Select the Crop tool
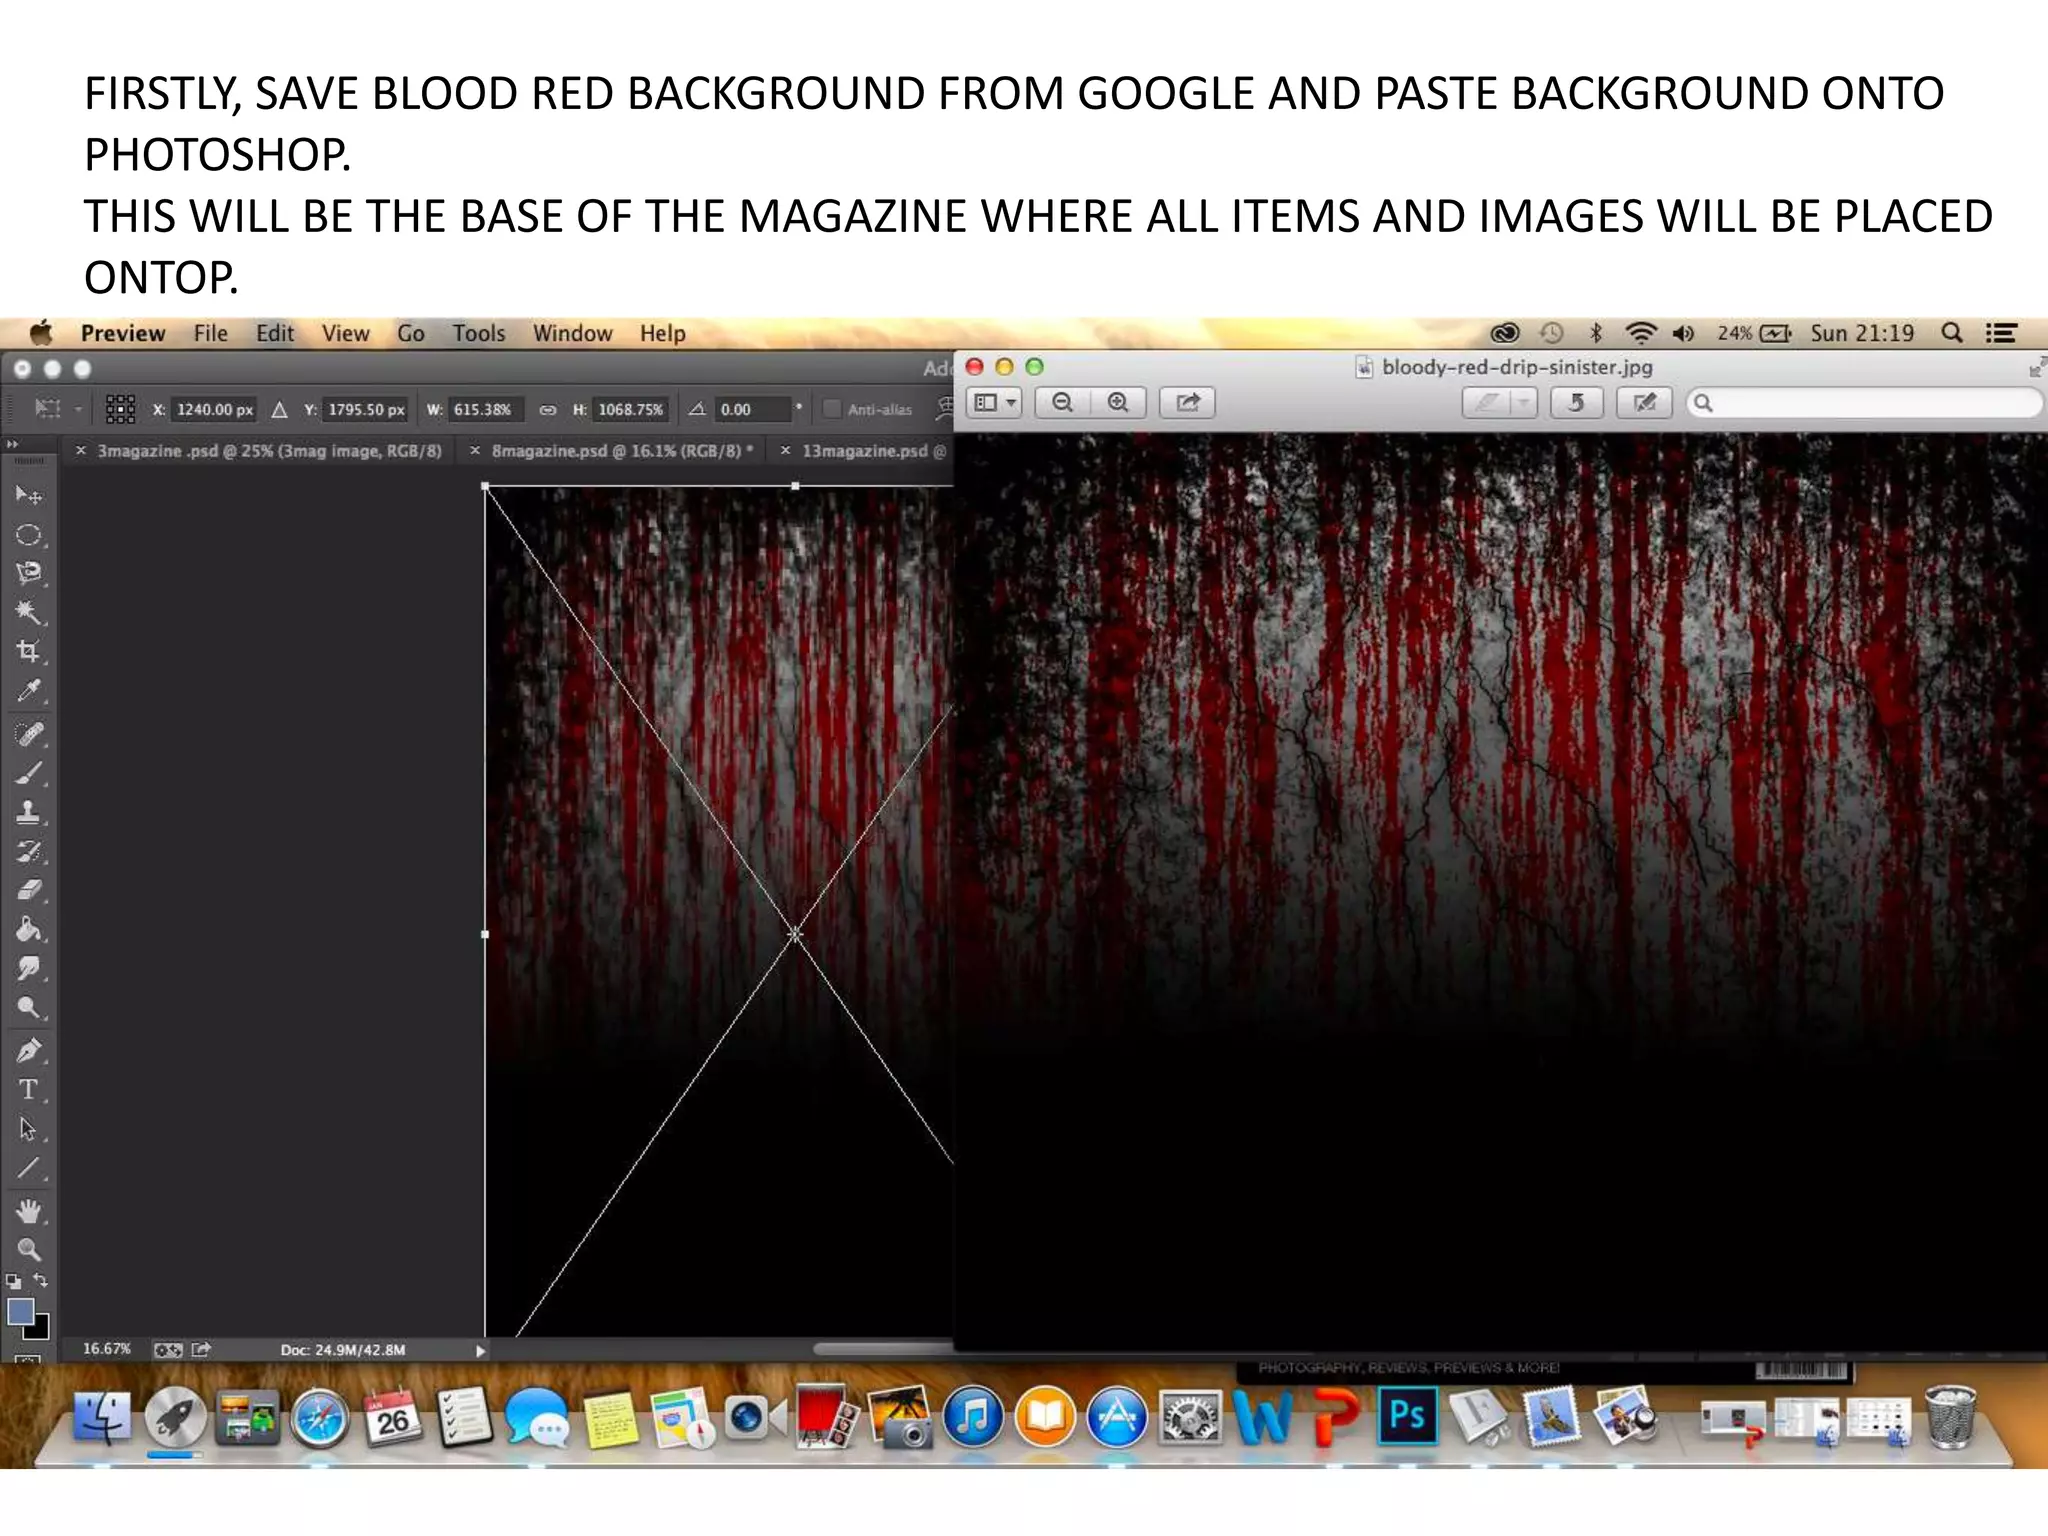The image size is (2048, 1536). 28,651
